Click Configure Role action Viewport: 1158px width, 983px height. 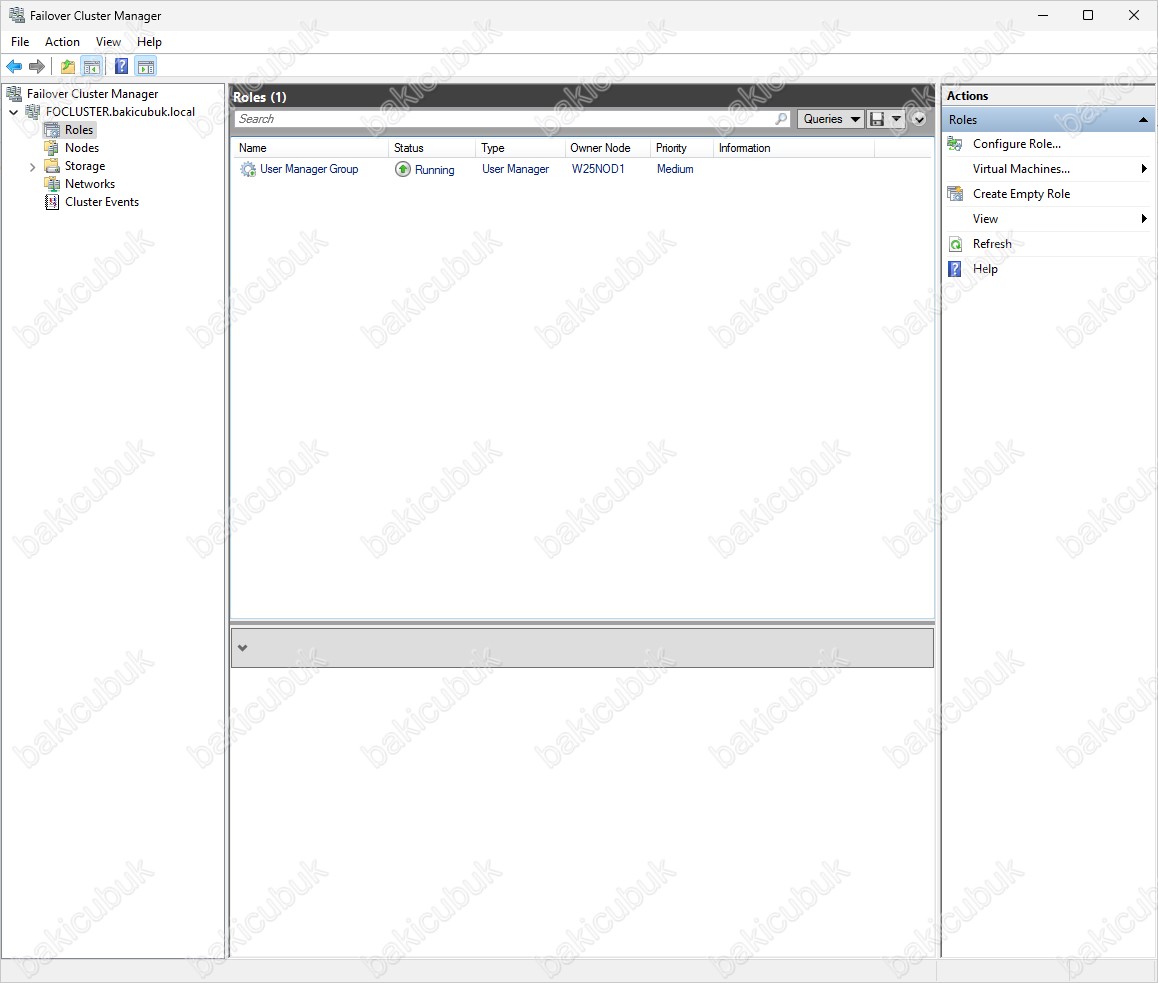tap(1016, 144)
